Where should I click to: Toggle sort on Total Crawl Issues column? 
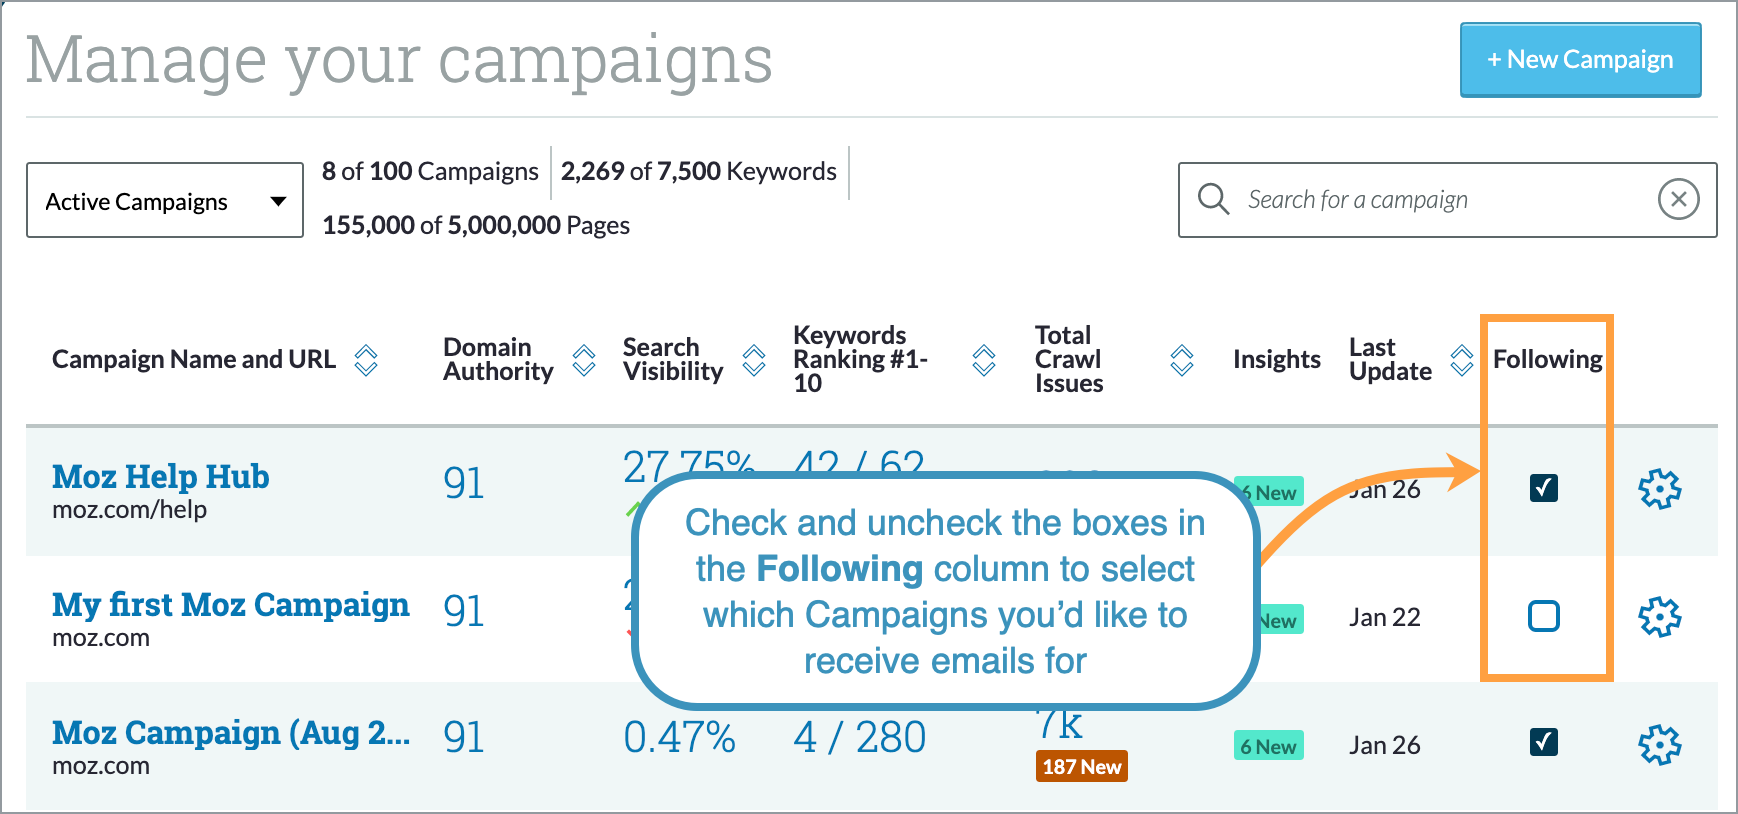pyautogui.click(x=1182, y=360)
